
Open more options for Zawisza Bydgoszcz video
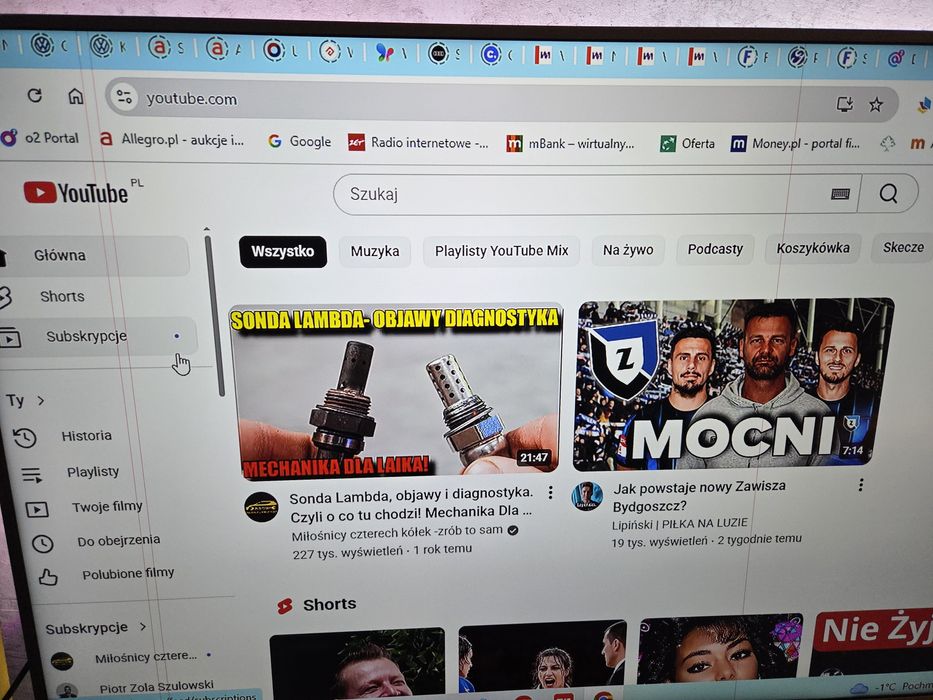pyautogui.click(x=860, y=485)
